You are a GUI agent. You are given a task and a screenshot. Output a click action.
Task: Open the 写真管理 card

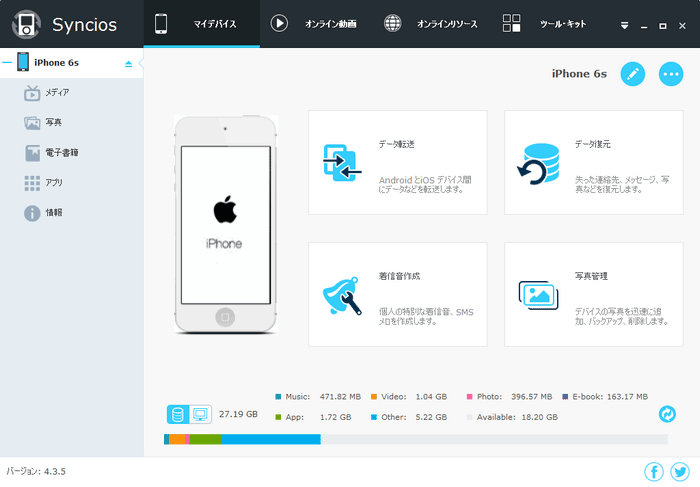tap(594, 294)
